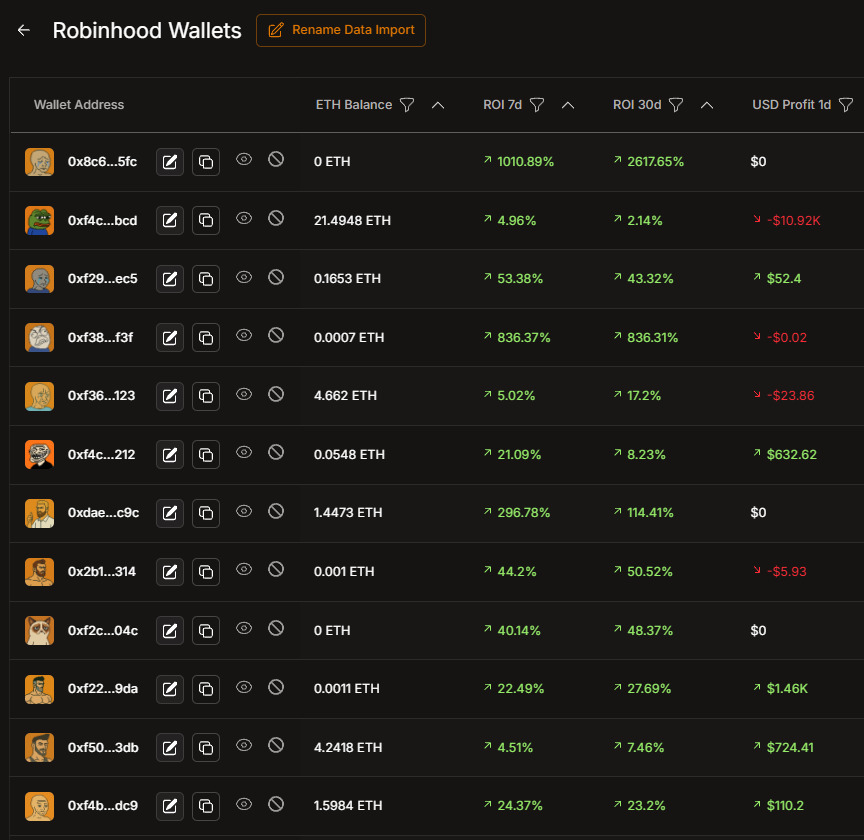Copy address of wallet 0xf38...f3f
Image resolution: width=864 pixels, height=840 pixels.
(206, 337)
